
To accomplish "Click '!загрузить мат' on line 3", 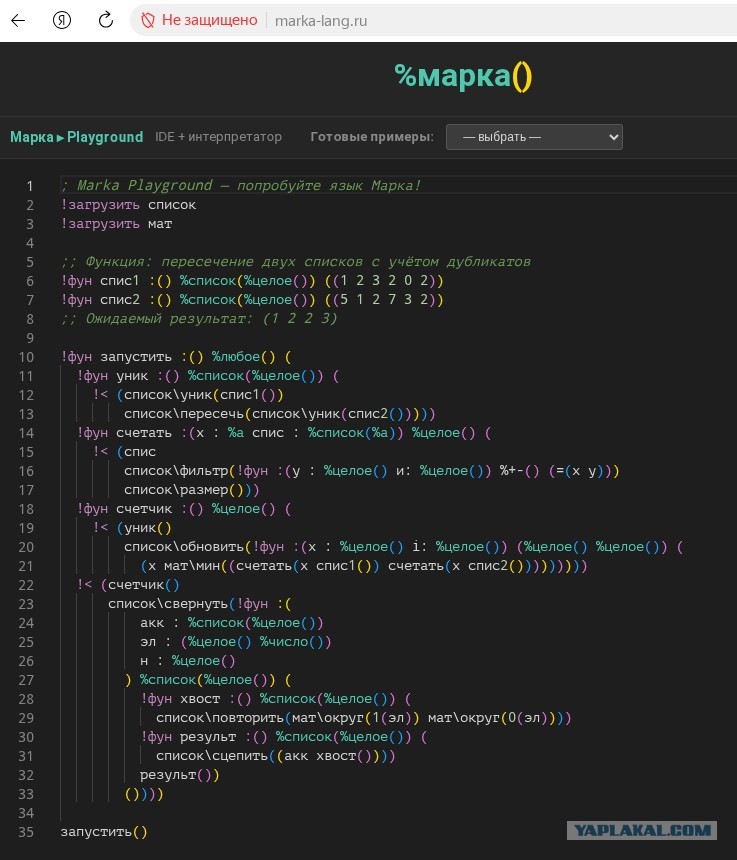I will [116, 224].
